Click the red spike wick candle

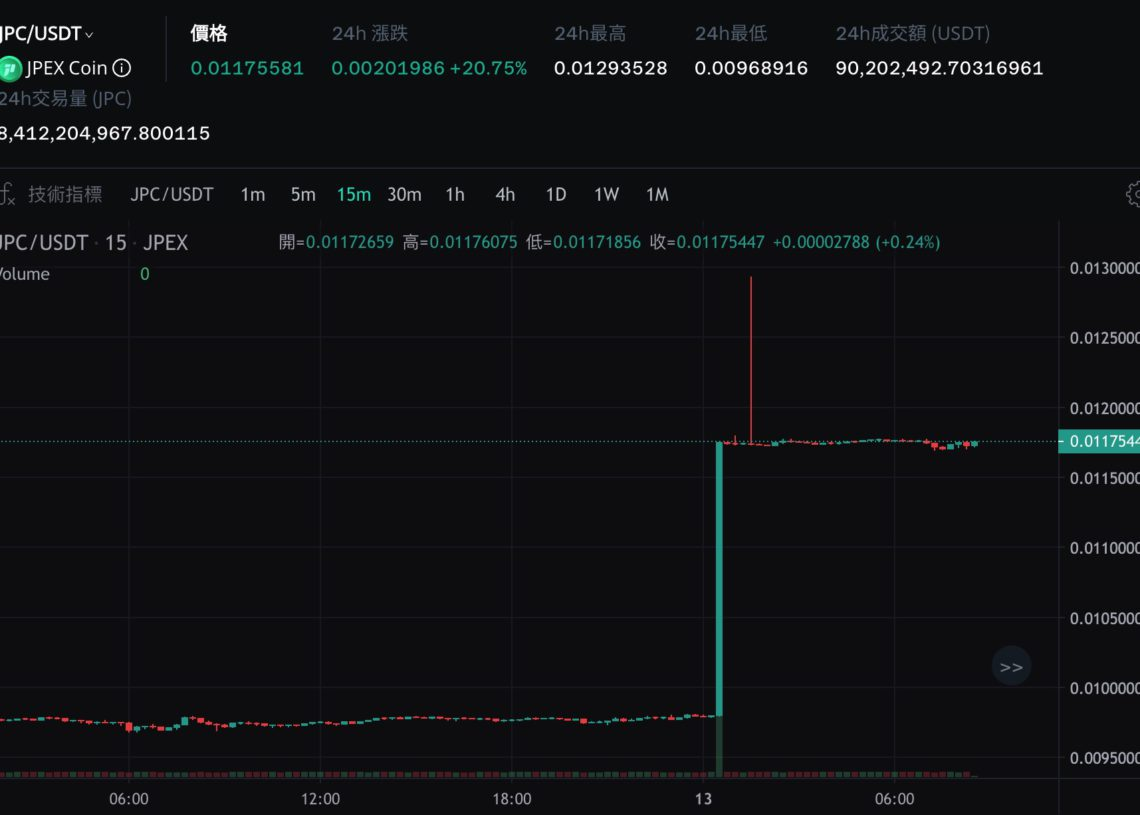751,360
